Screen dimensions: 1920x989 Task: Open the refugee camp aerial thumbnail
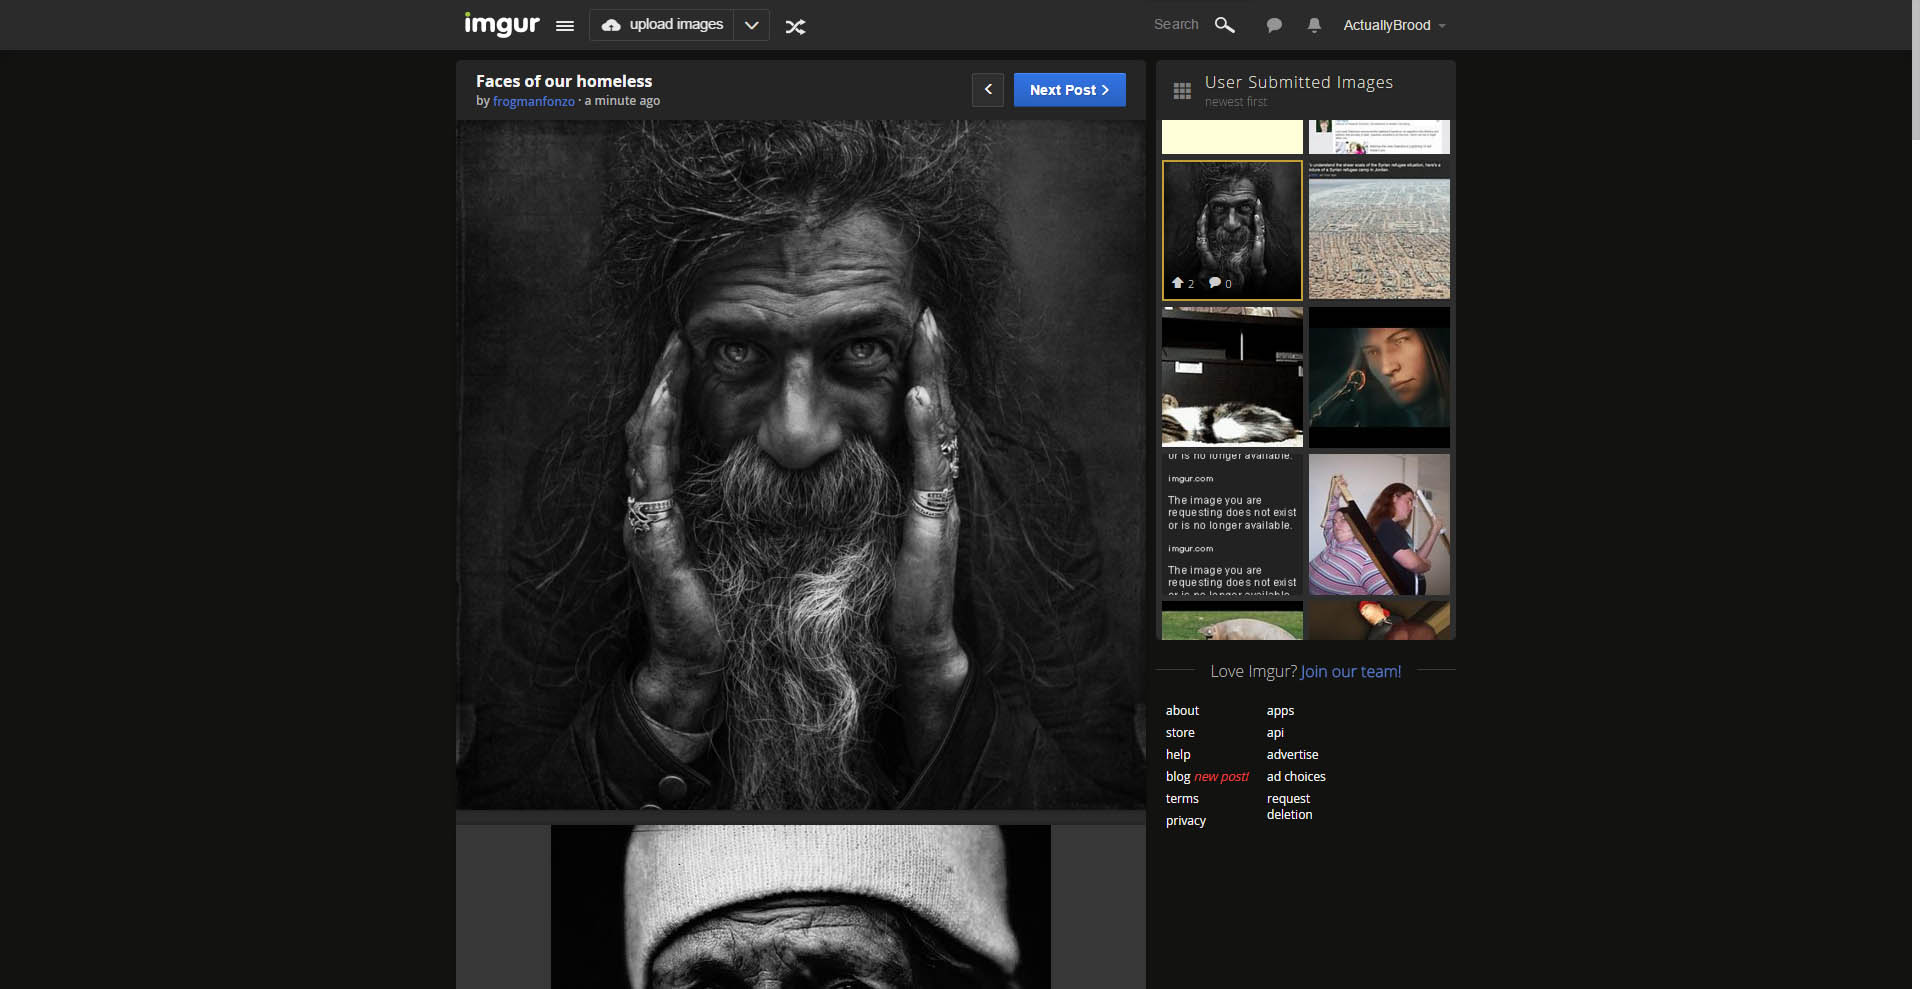pyautogui.click(x=1378, y=238)
